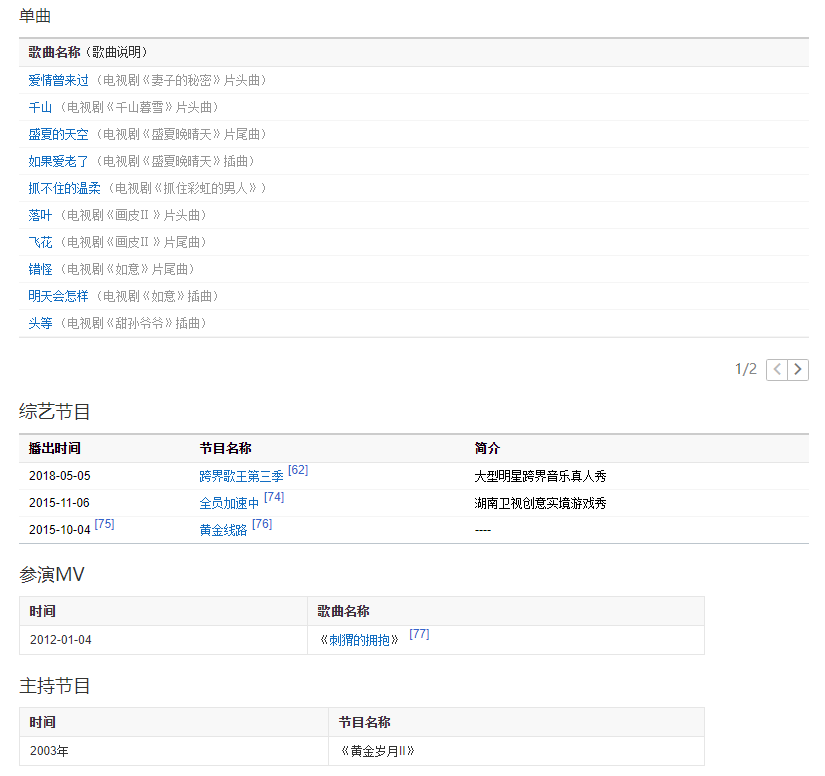
Task: Open the 头等 song link
Action: [40, 323]
